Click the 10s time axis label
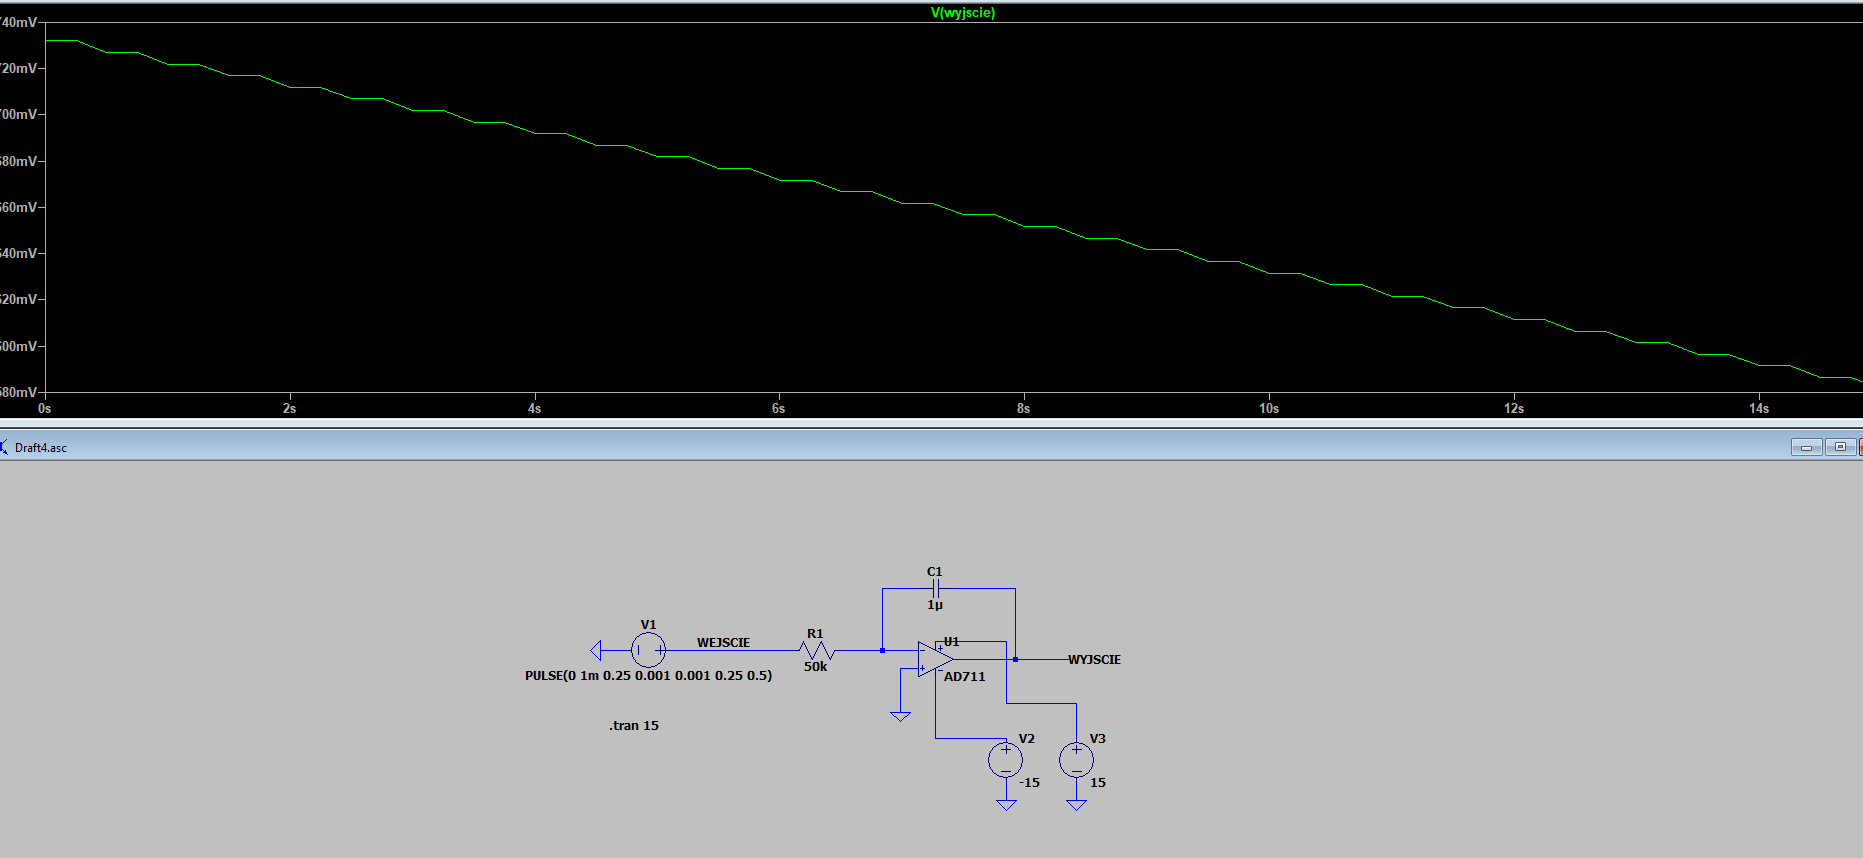This screenshot has height=858, width=1863. tap(1269, 408)
